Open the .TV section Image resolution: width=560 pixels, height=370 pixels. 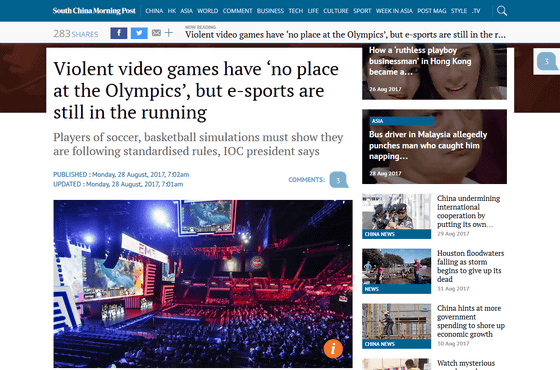[476, 11]
